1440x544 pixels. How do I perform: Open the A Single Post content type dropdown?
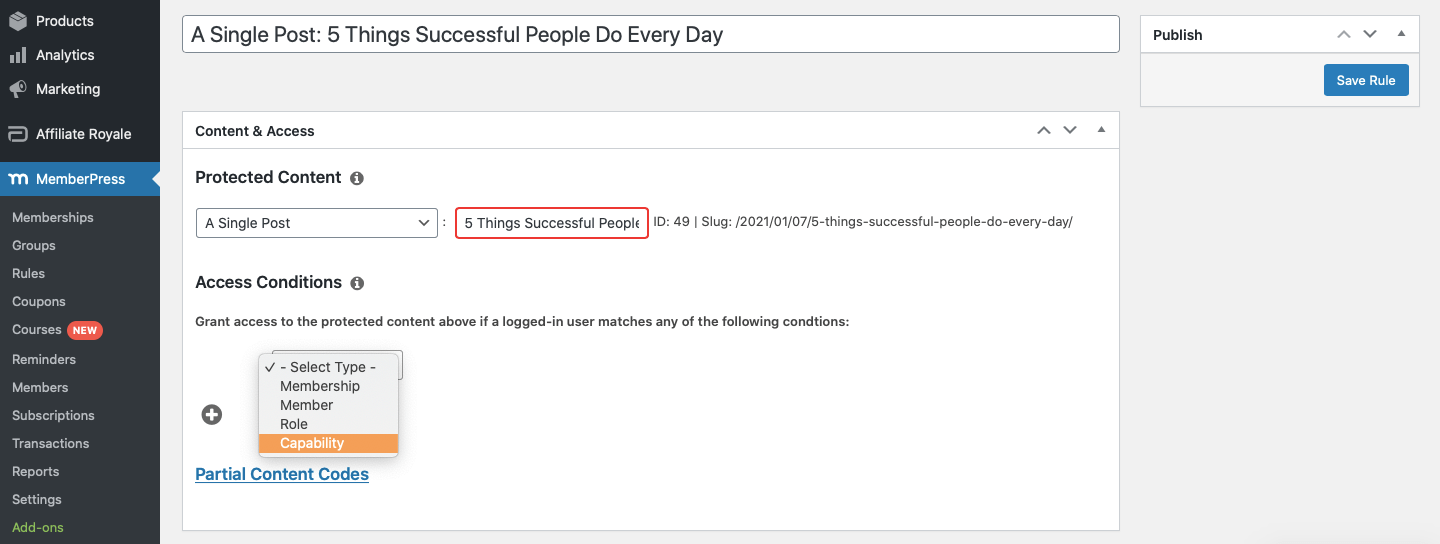point(315,223)
